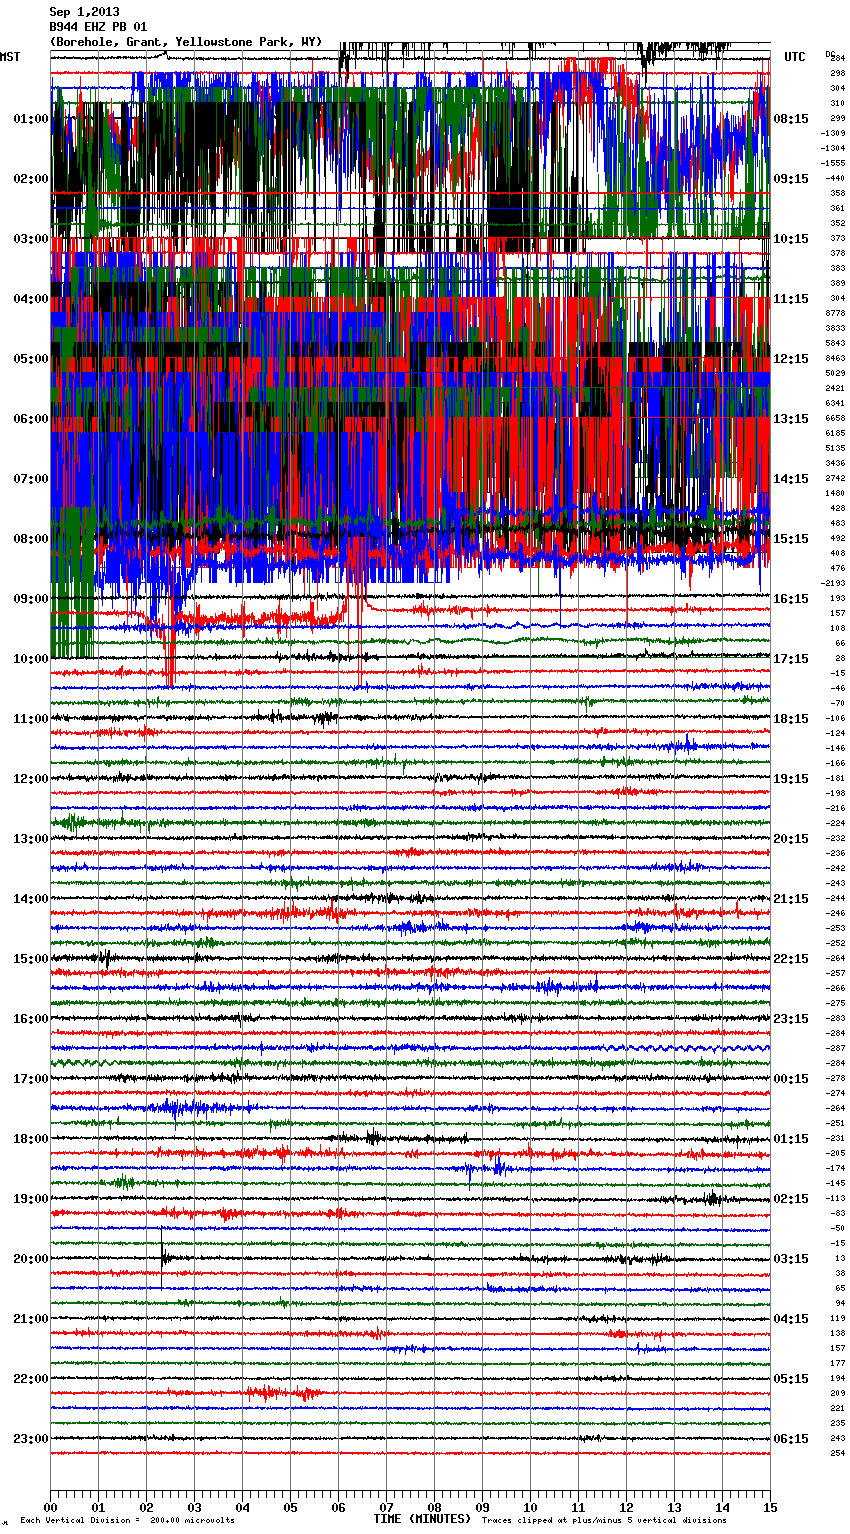Click the MST timezone header

click(10, 57)
